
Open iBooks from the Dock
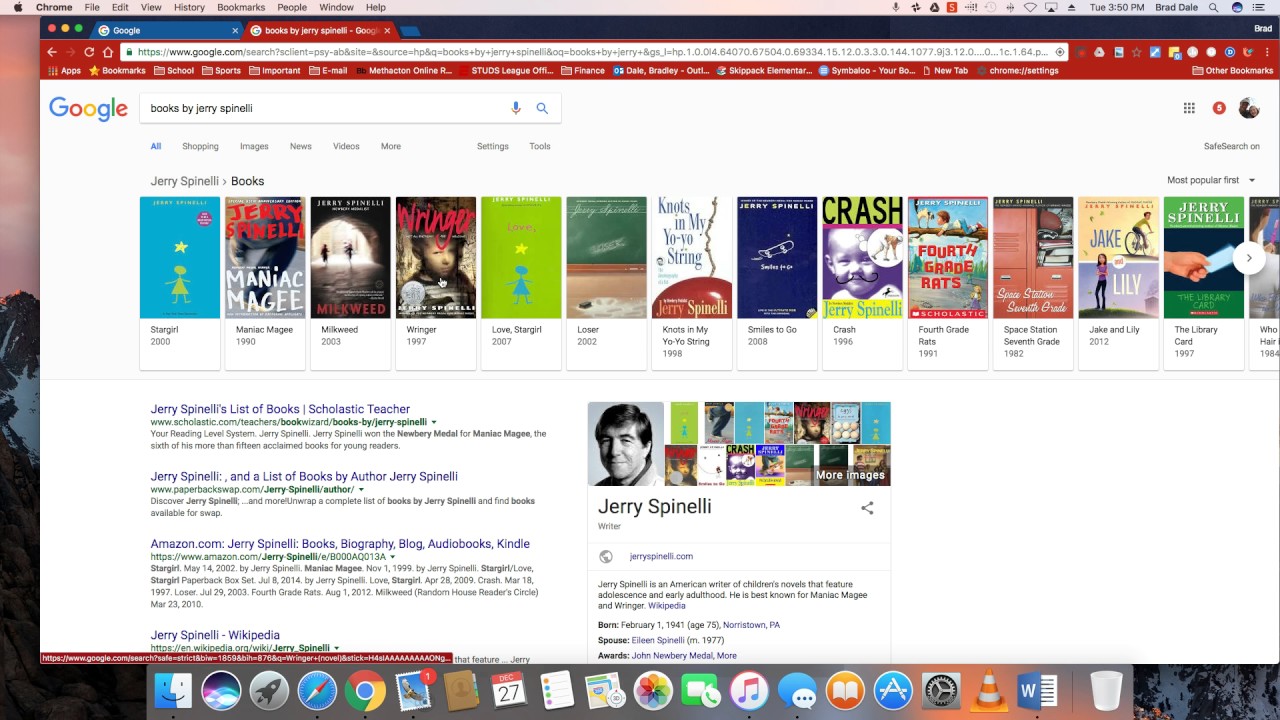point(845,691)
